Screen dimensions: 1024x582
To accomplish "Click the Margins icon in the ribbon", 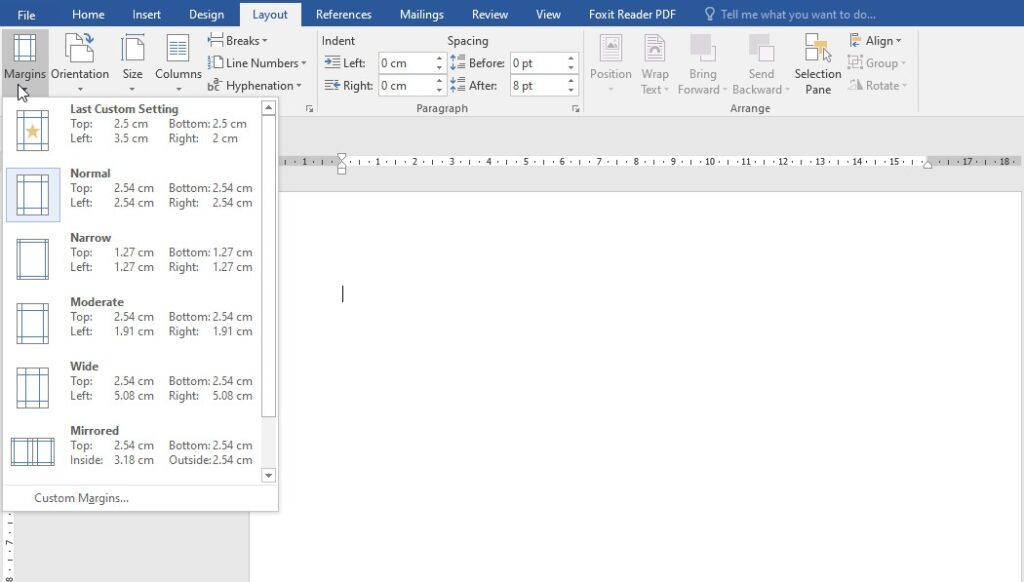I will 24,49.
